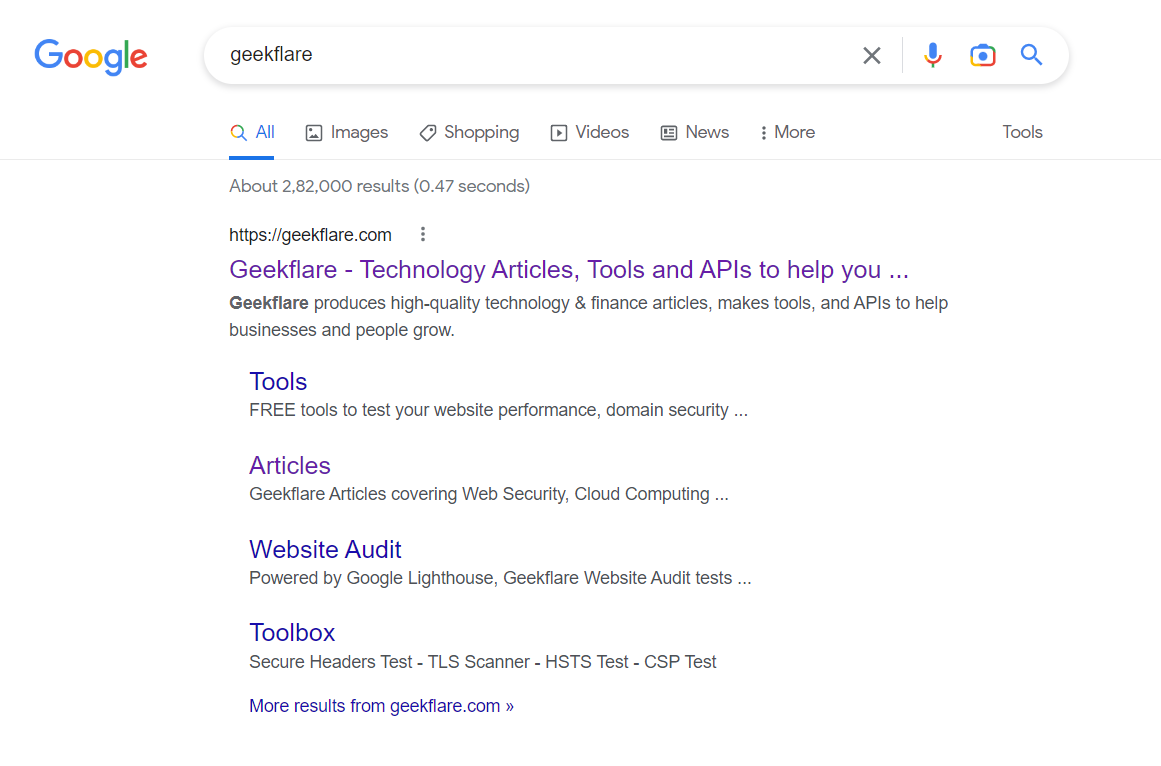
Task: Open Google Lens camera search
Action: coord(983,55)
